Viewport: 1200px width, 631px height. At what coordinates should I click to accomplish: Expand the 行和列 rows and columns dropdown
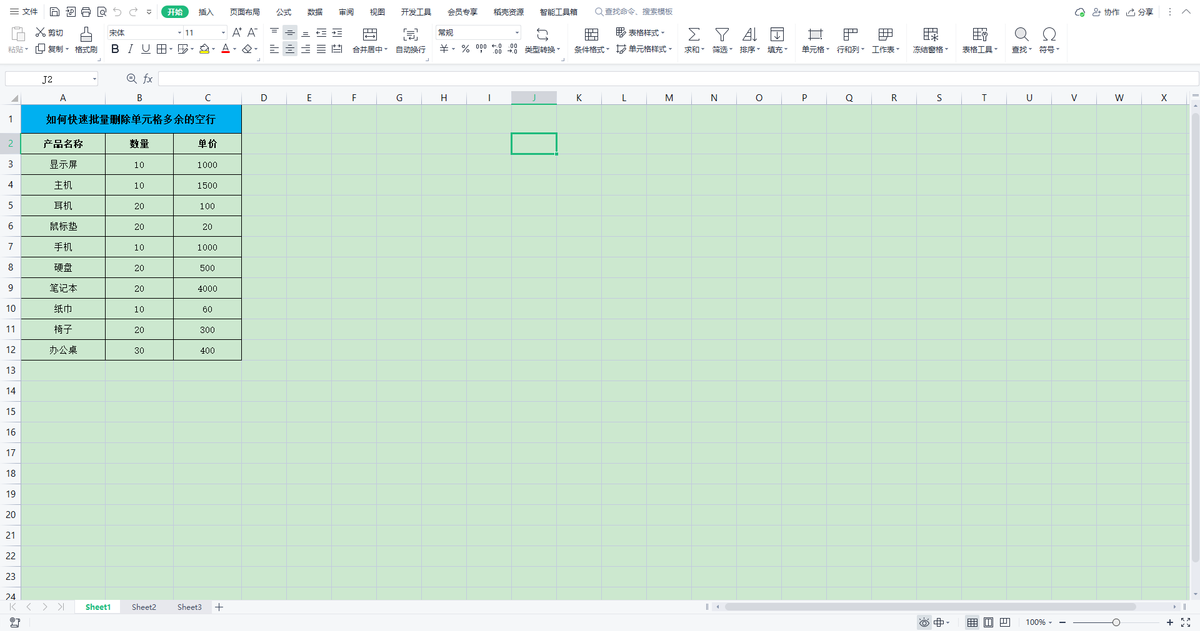(862, 49)
